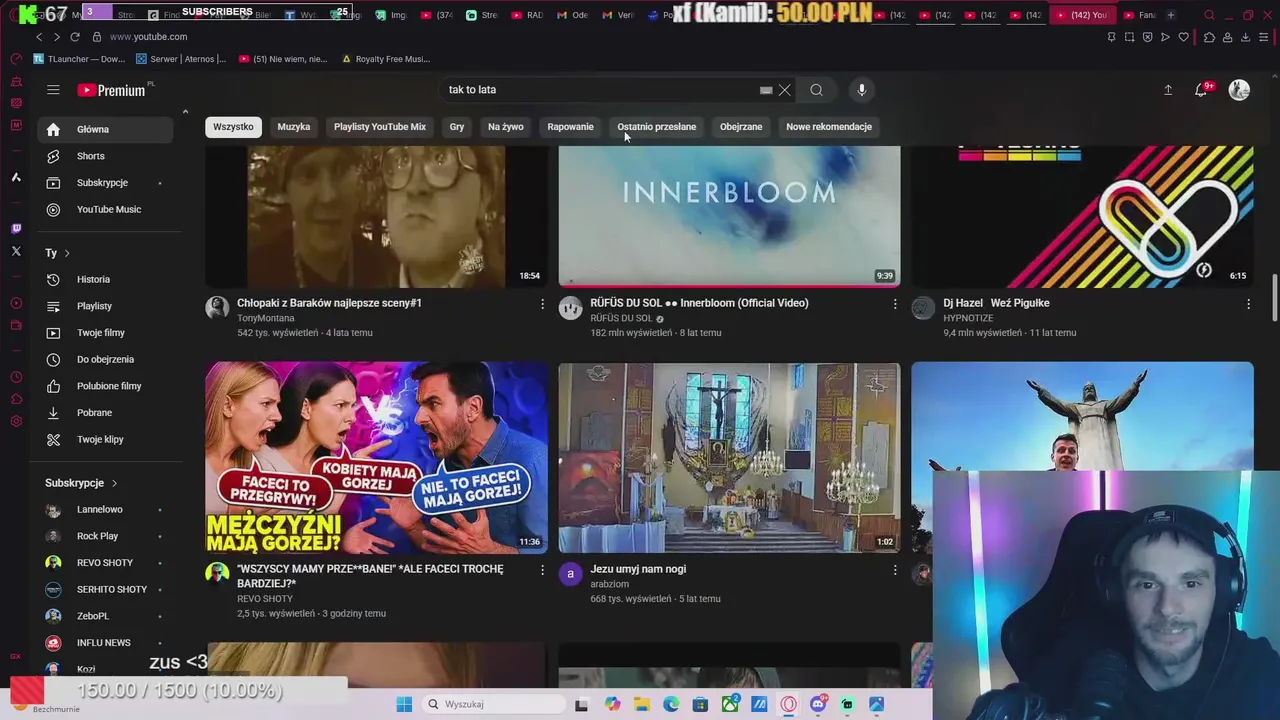Open the Windows Start button
The height and width of the screenshot is (720, 1280).
pos(404,704)
